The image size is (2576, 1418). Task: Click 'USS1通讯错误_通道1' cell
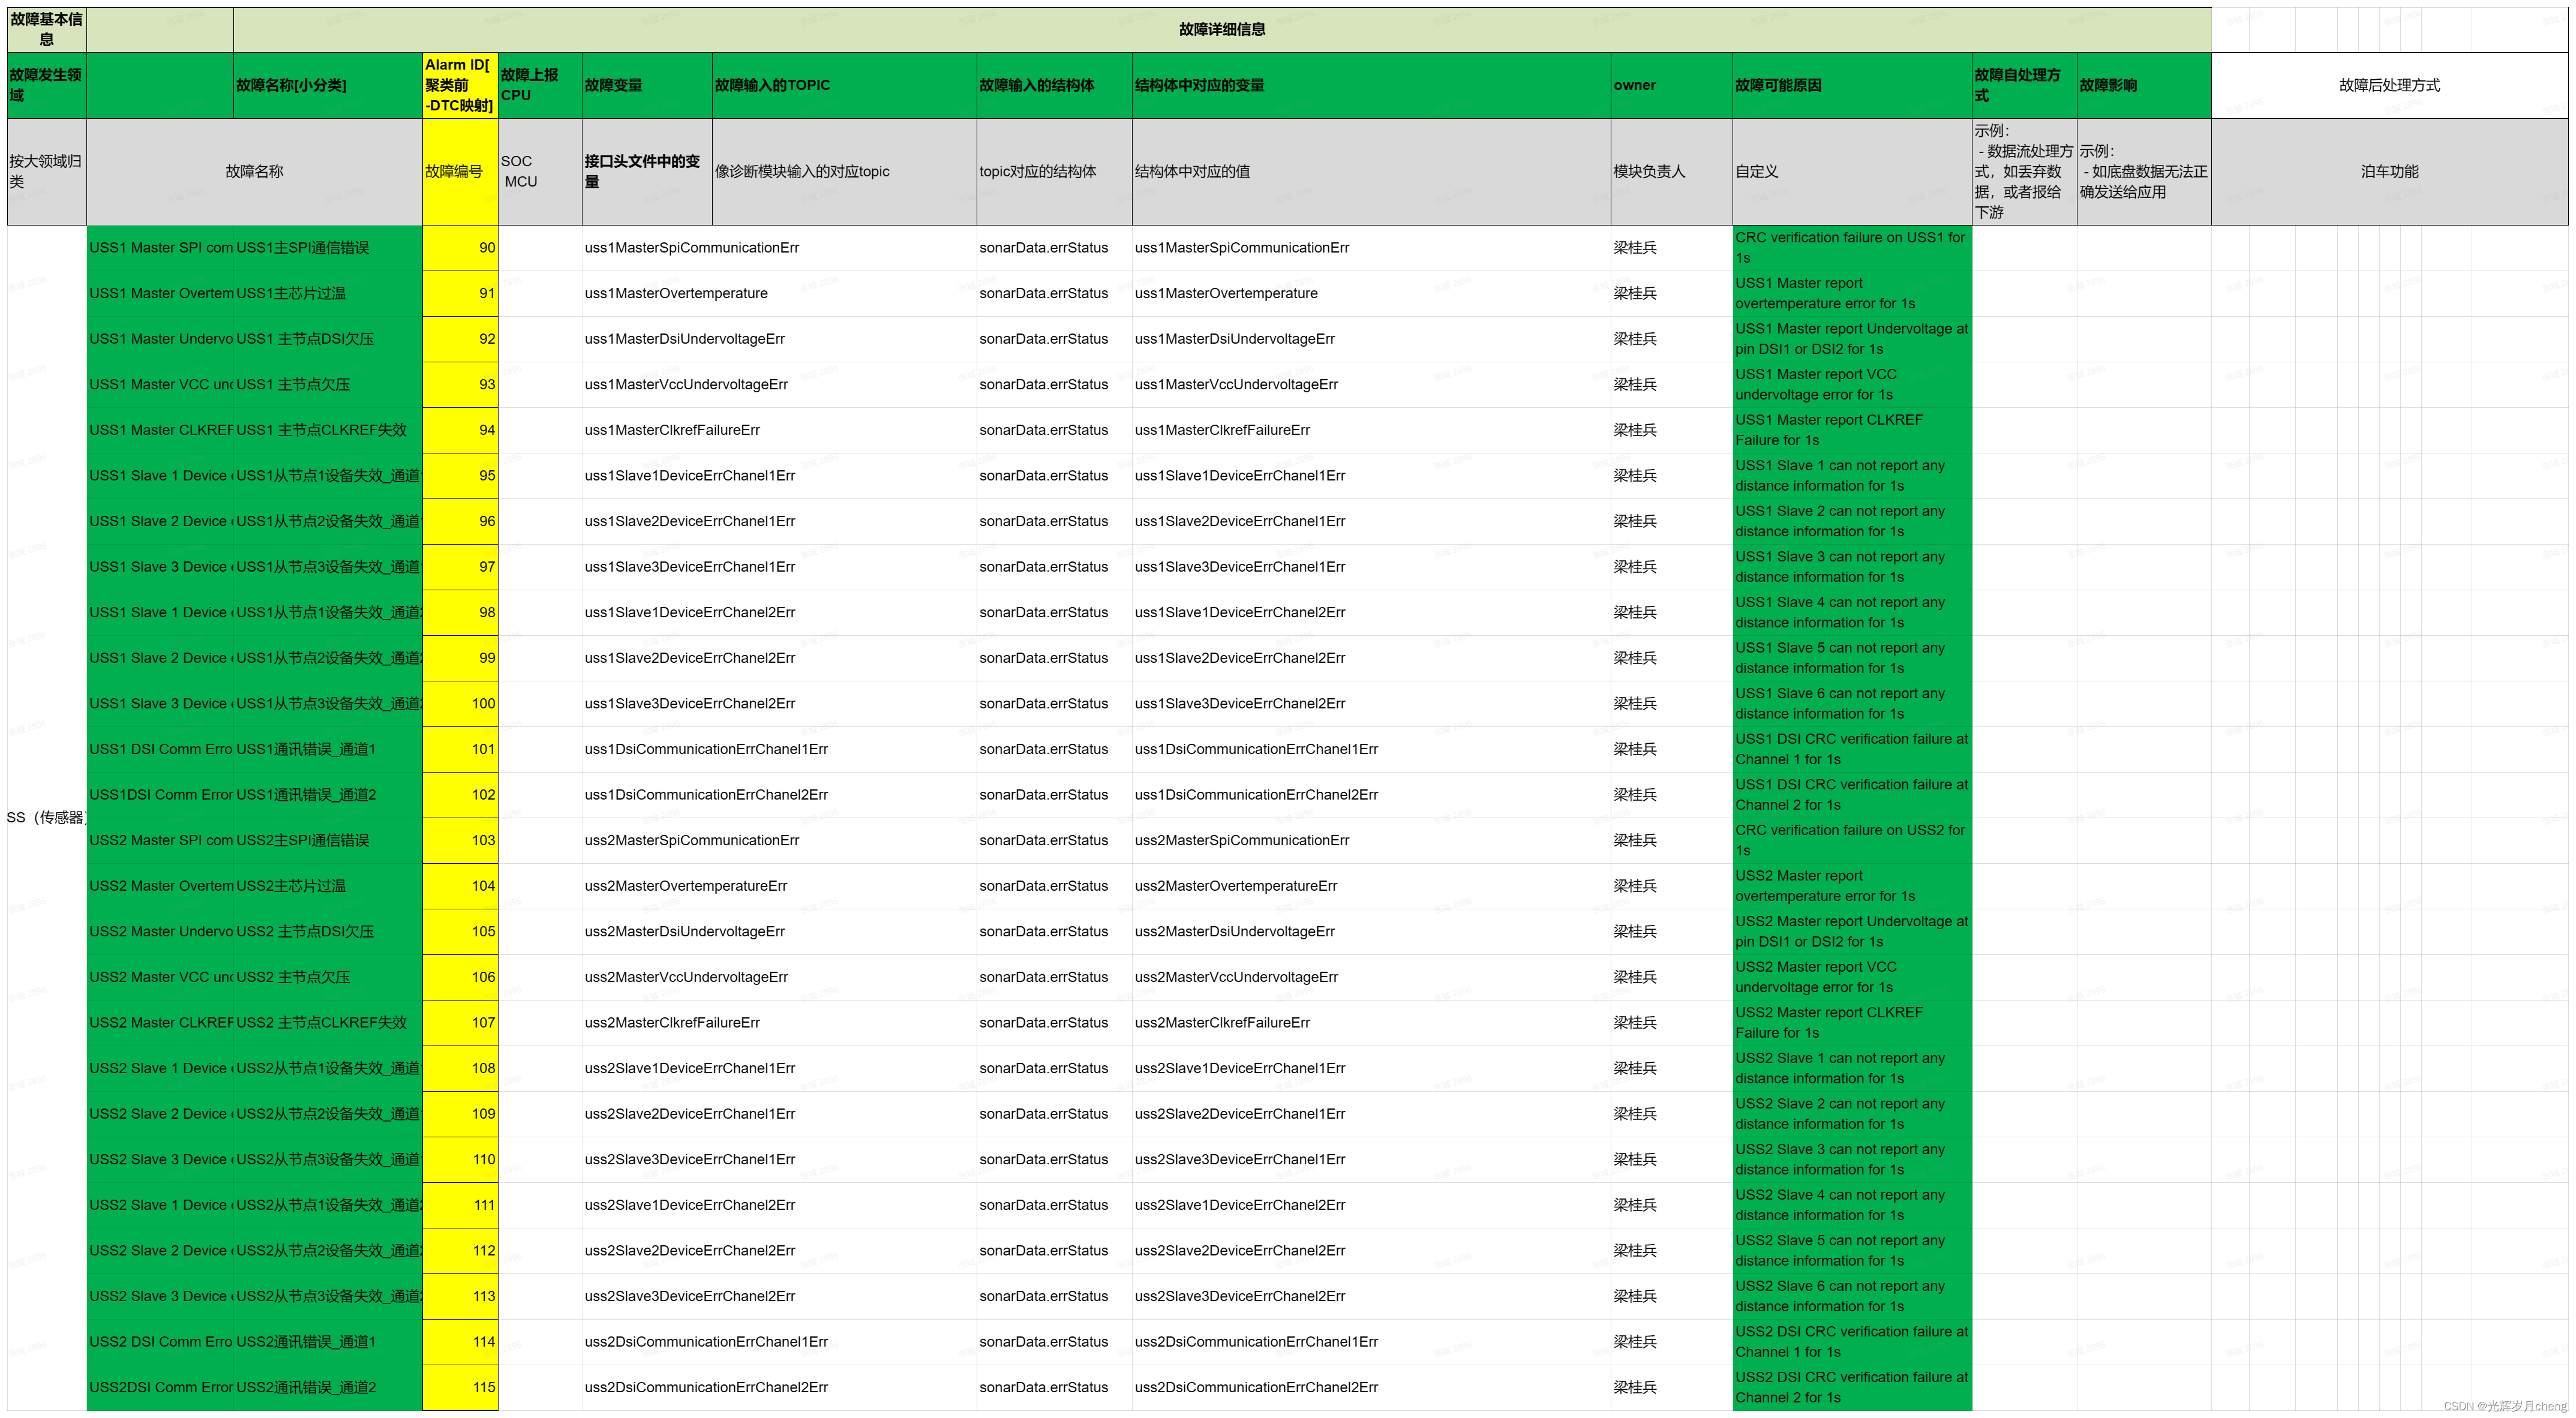click(x=328, y=750)
